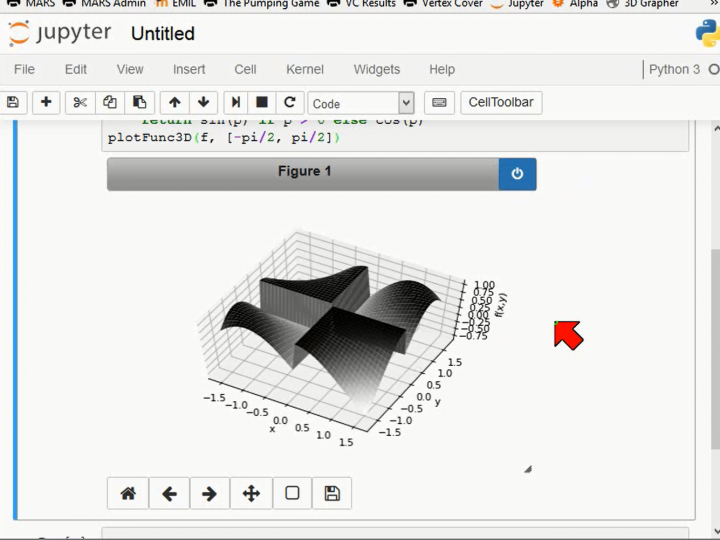
Task: Open the command palette keyboard icon
Action: click(x=439, y=102)
